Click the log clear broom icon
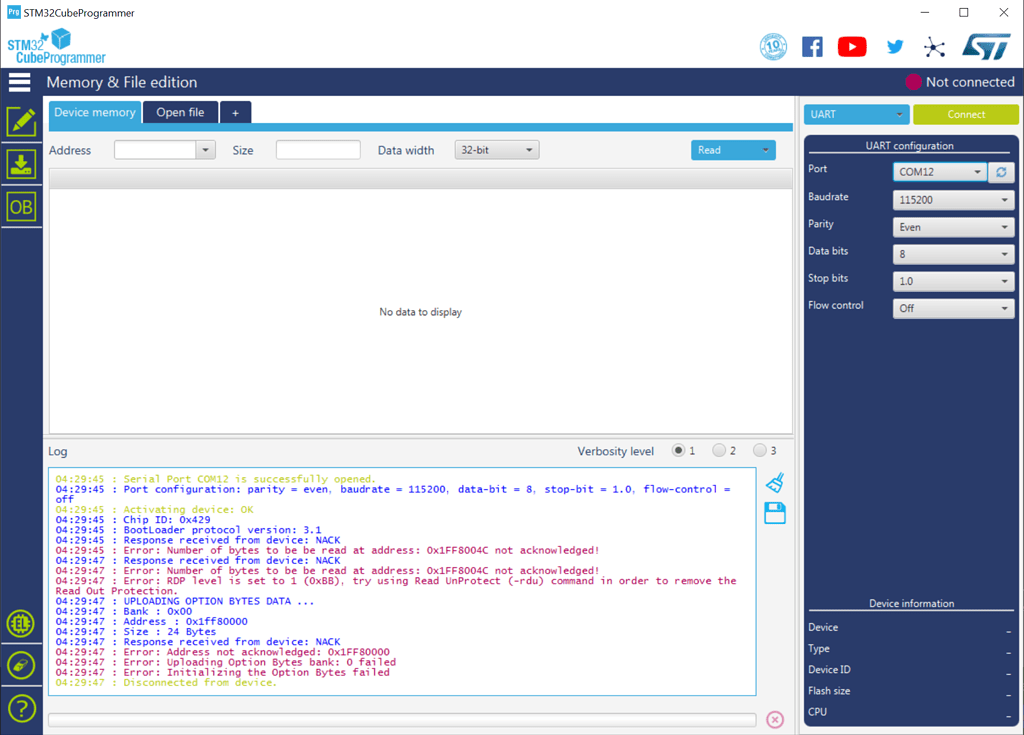The height and width of the screenshot is (735, 1024). 774,484
